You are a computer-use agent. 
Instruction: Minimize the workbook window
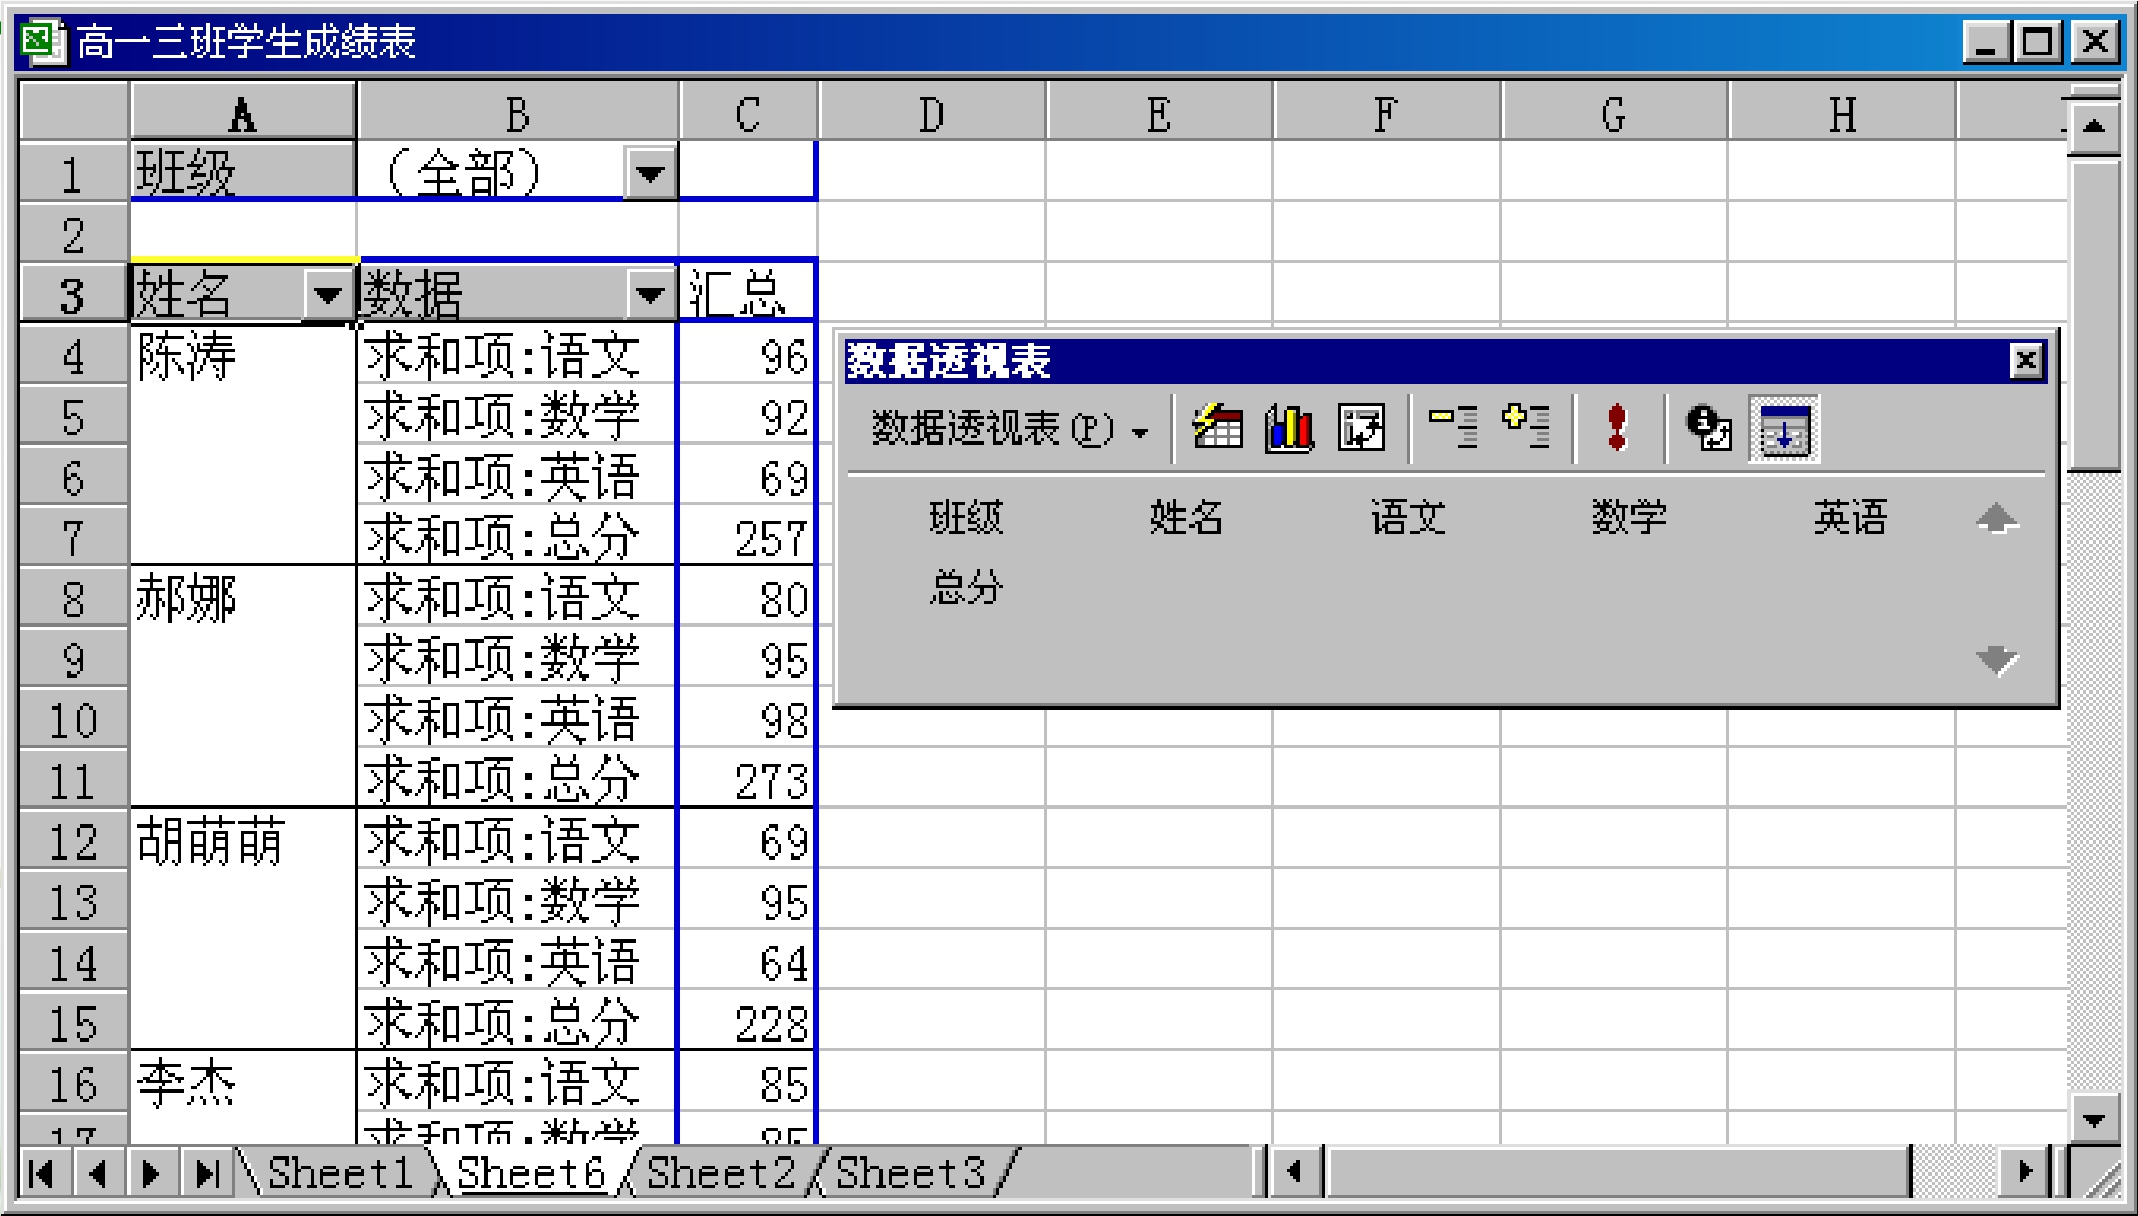(x=1986, y=42)
